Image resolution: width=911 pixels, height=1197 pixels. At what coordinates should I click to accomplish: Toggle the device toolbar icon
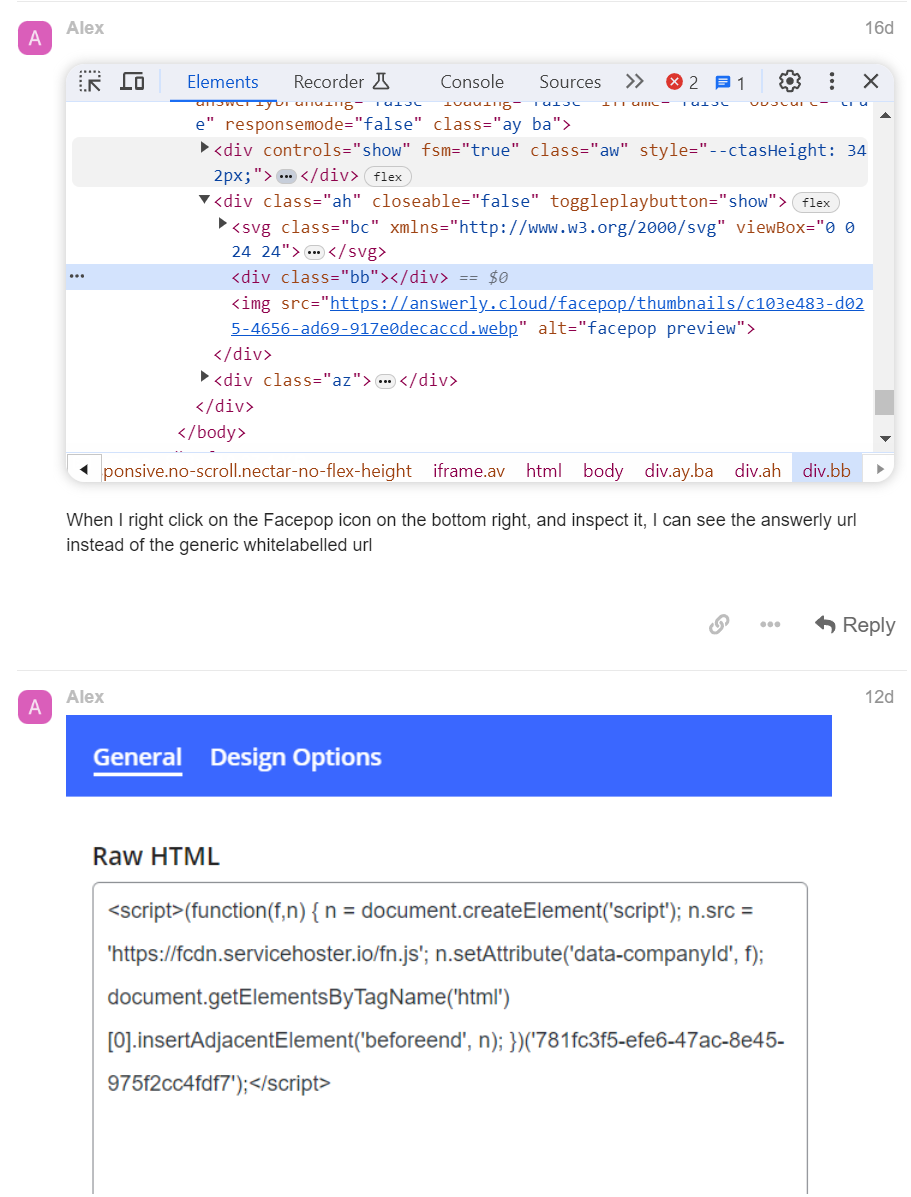(x=132, y=81)
